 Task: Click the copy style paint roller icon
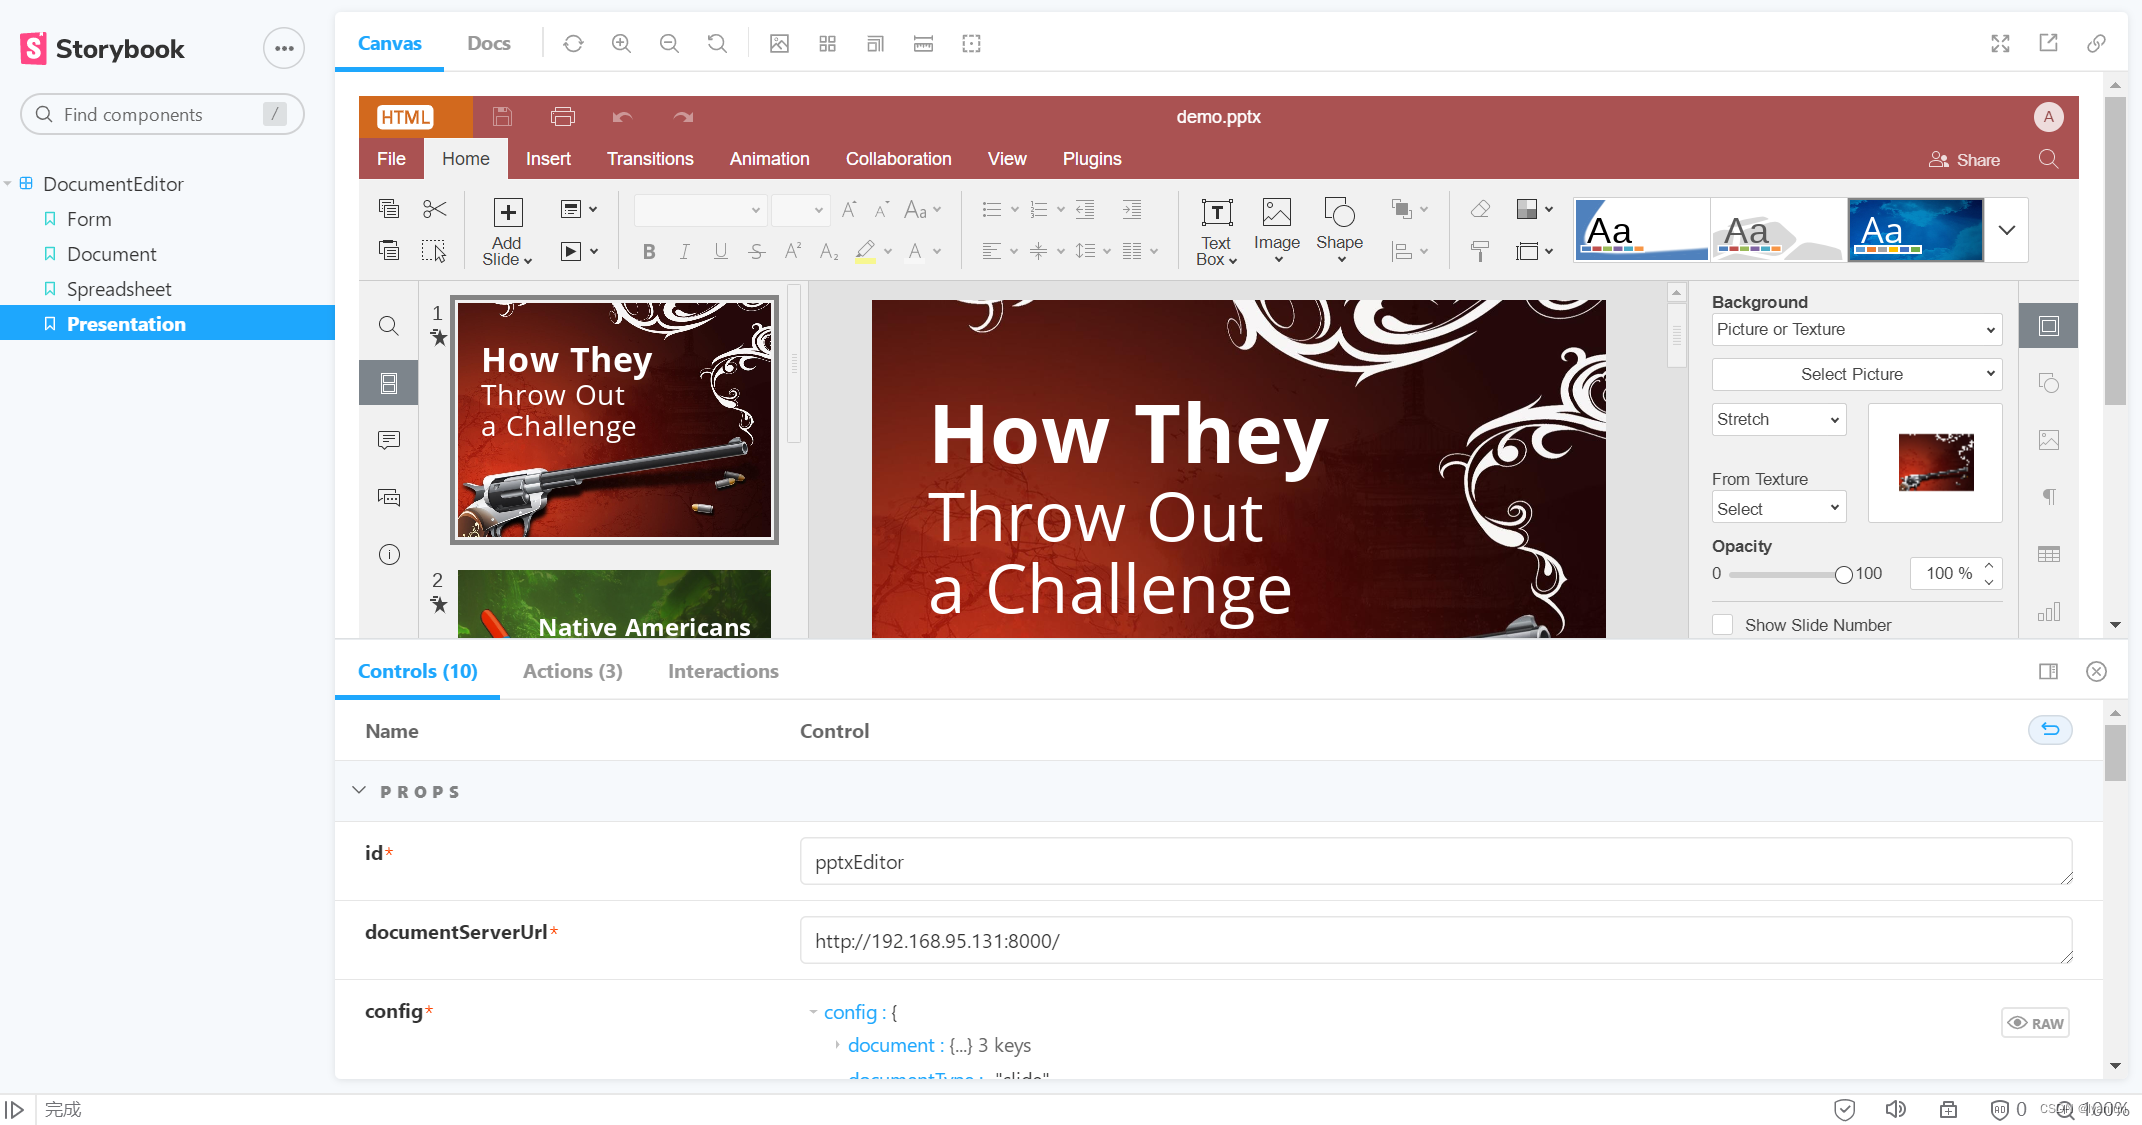pos(1480,251)
